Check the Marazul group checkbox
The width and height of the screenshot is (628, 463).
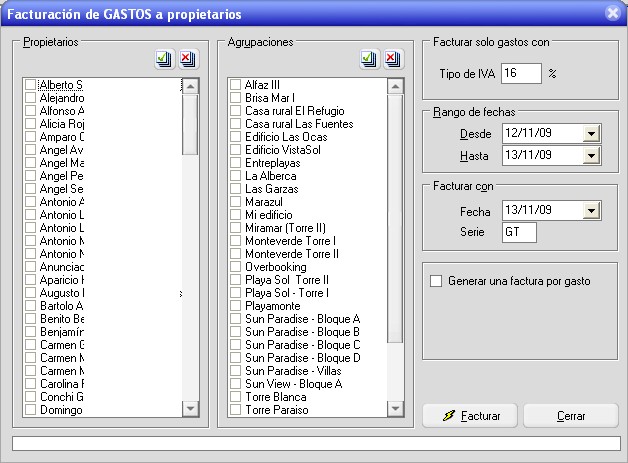point(236,202)
